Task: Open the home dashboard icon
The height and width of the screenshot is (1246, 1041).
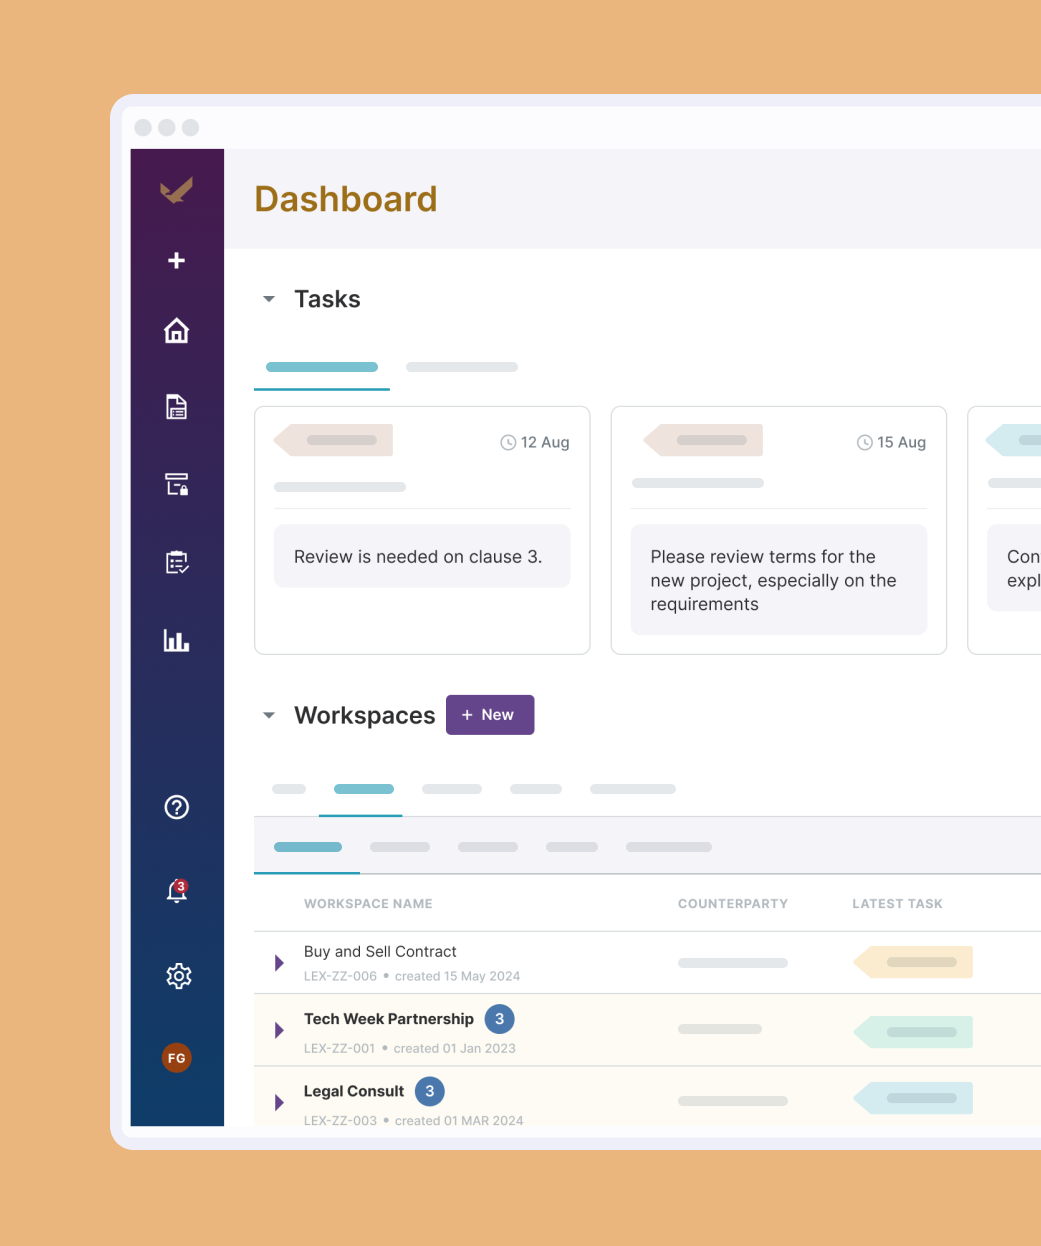Action: [177, 331]
